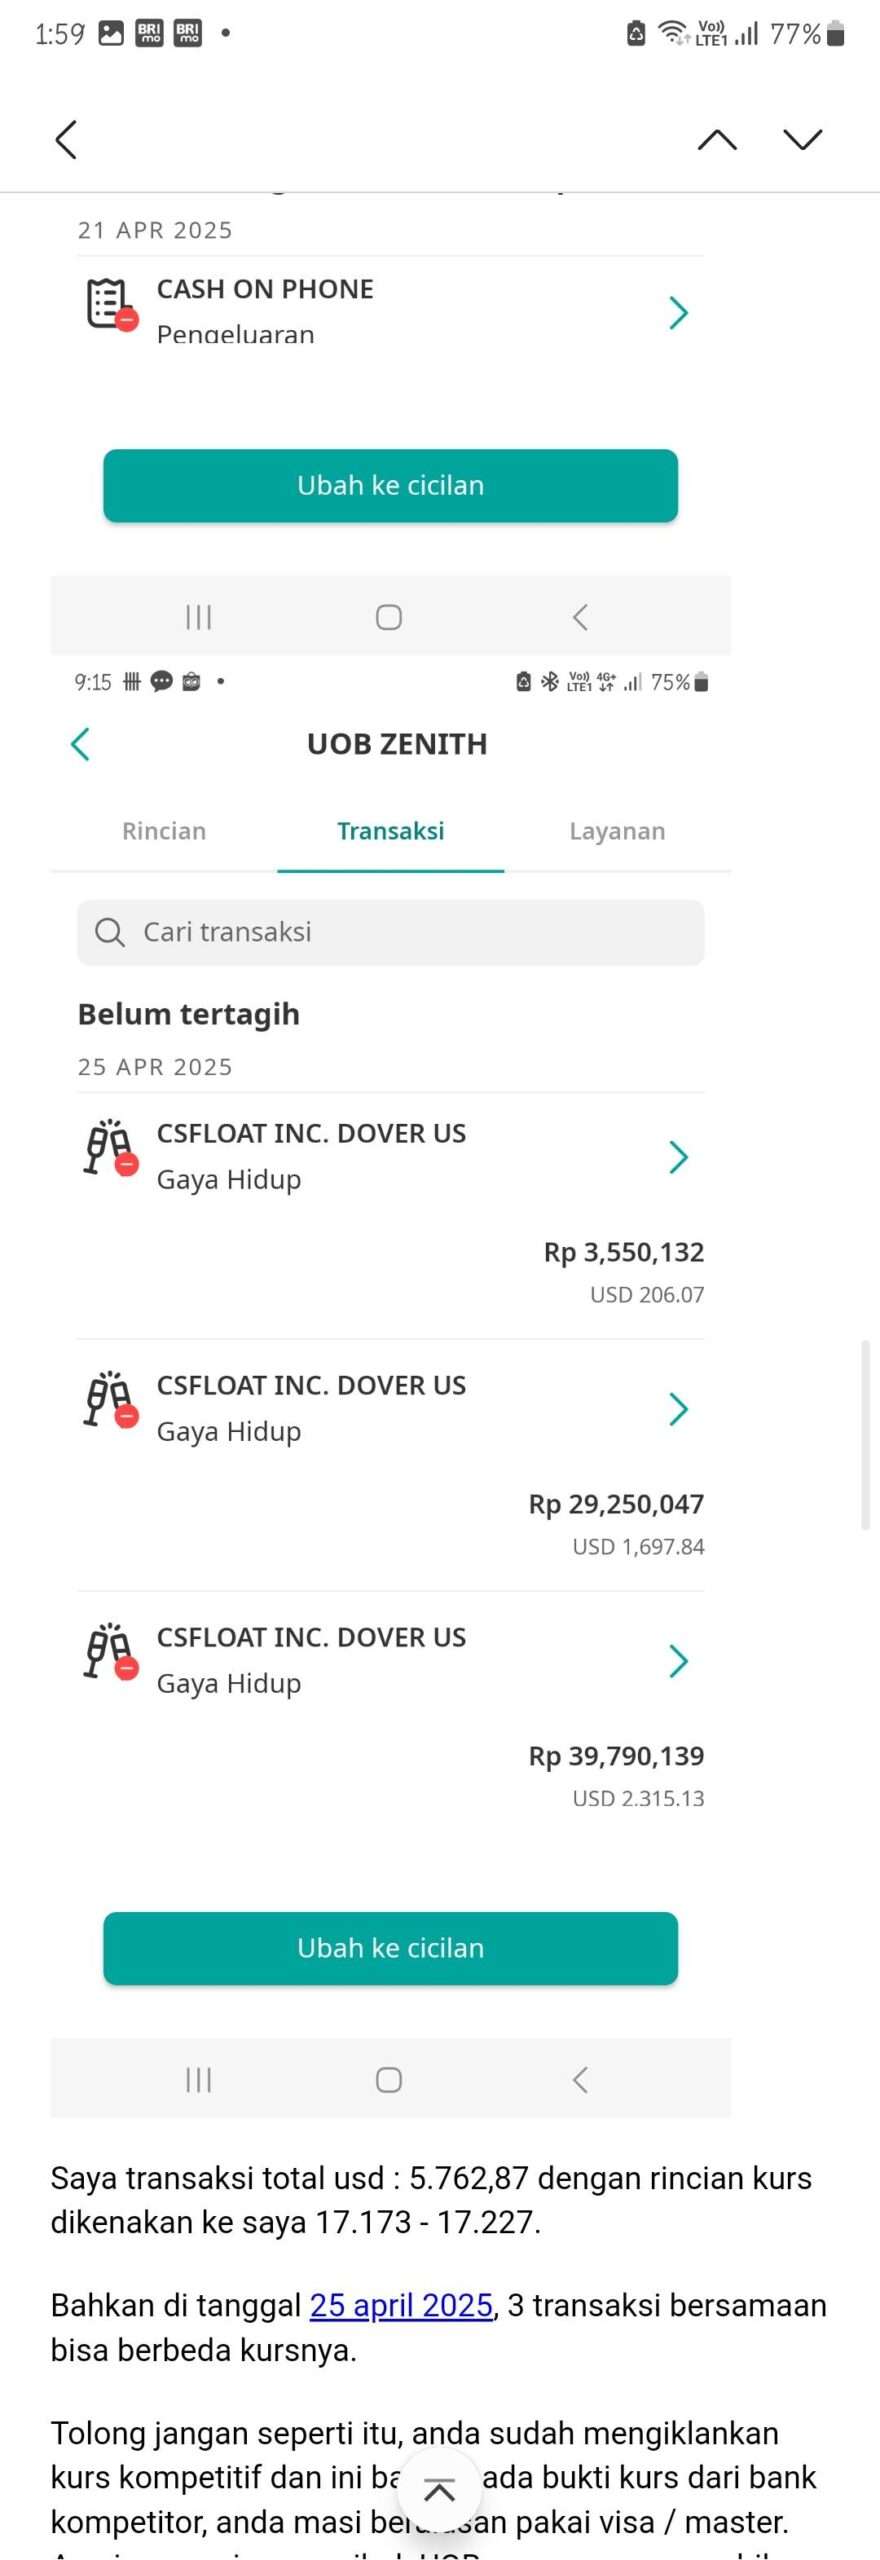Go to previous message with up chevron
This screenshot has height=2560, width=880.
717,139
